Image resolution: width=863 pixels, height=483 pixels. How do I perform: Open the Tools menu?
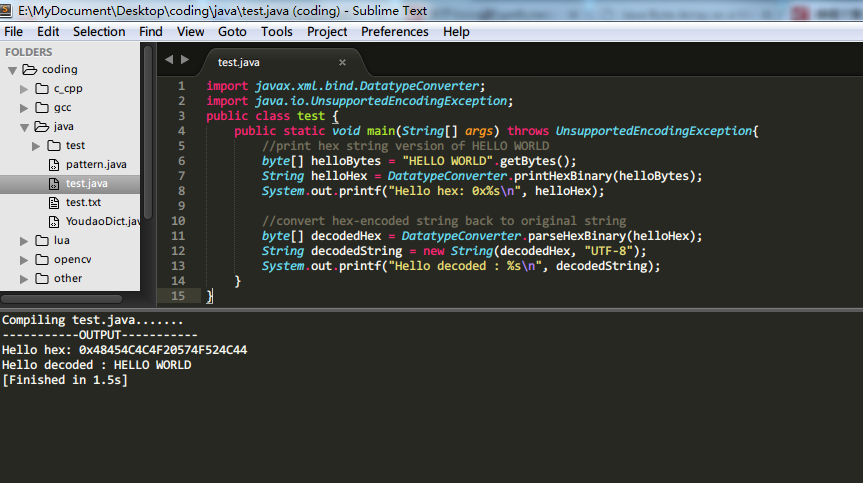coord(276,32)
